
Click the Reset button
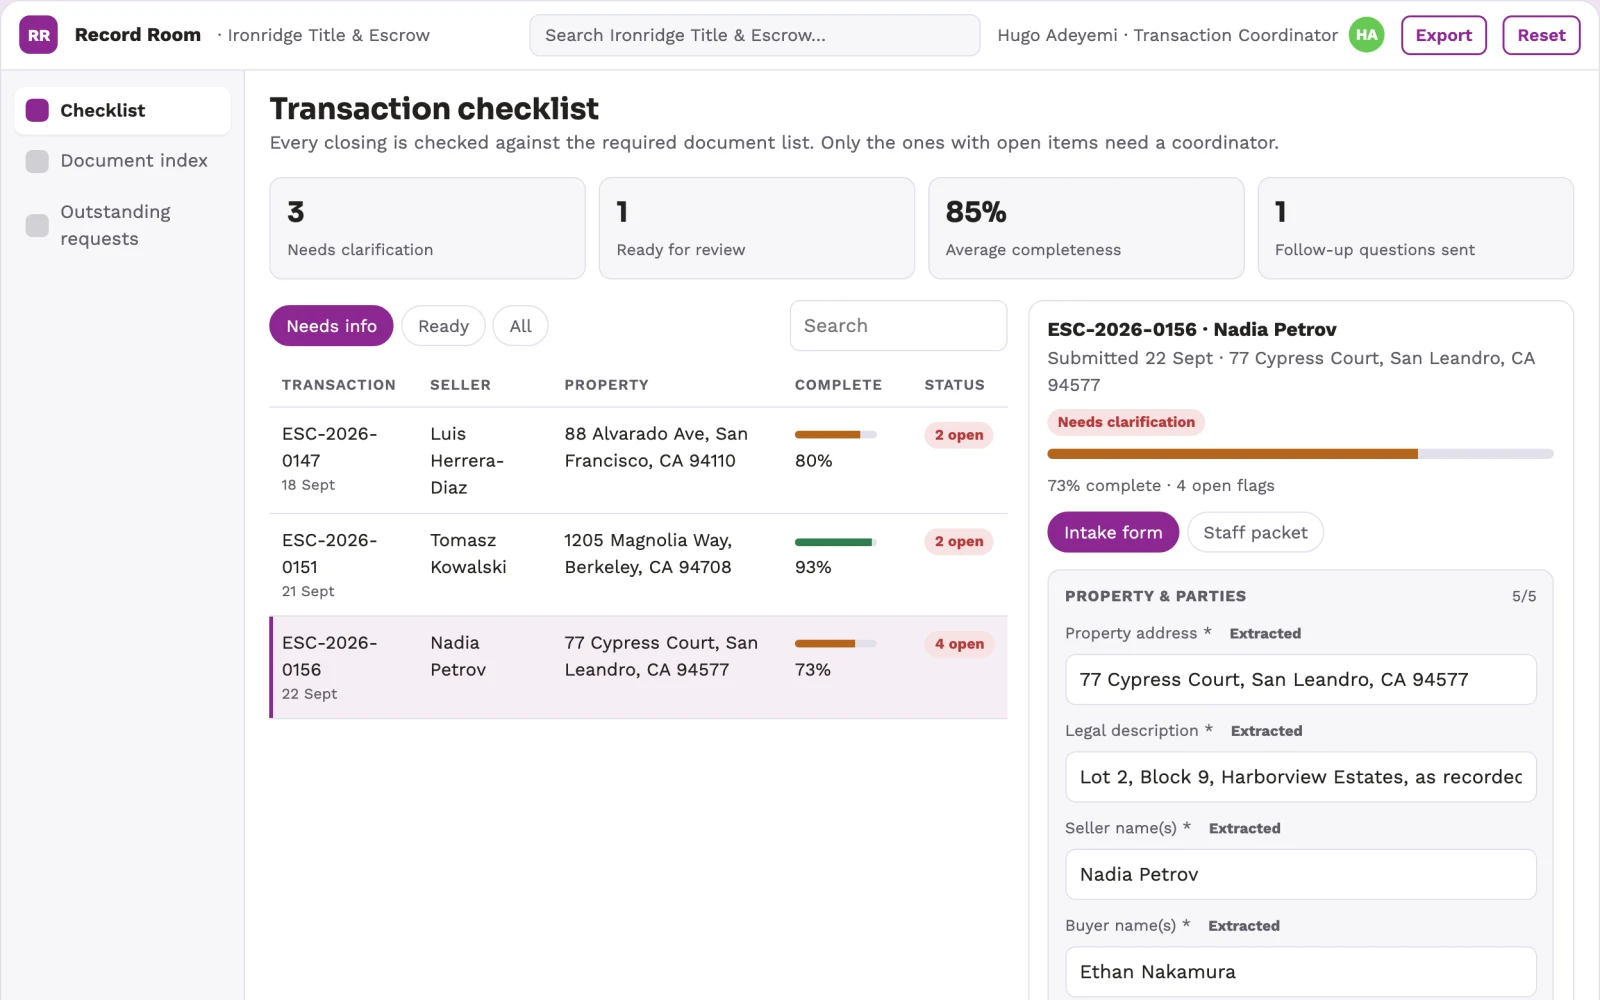(x=1541, y=35)
